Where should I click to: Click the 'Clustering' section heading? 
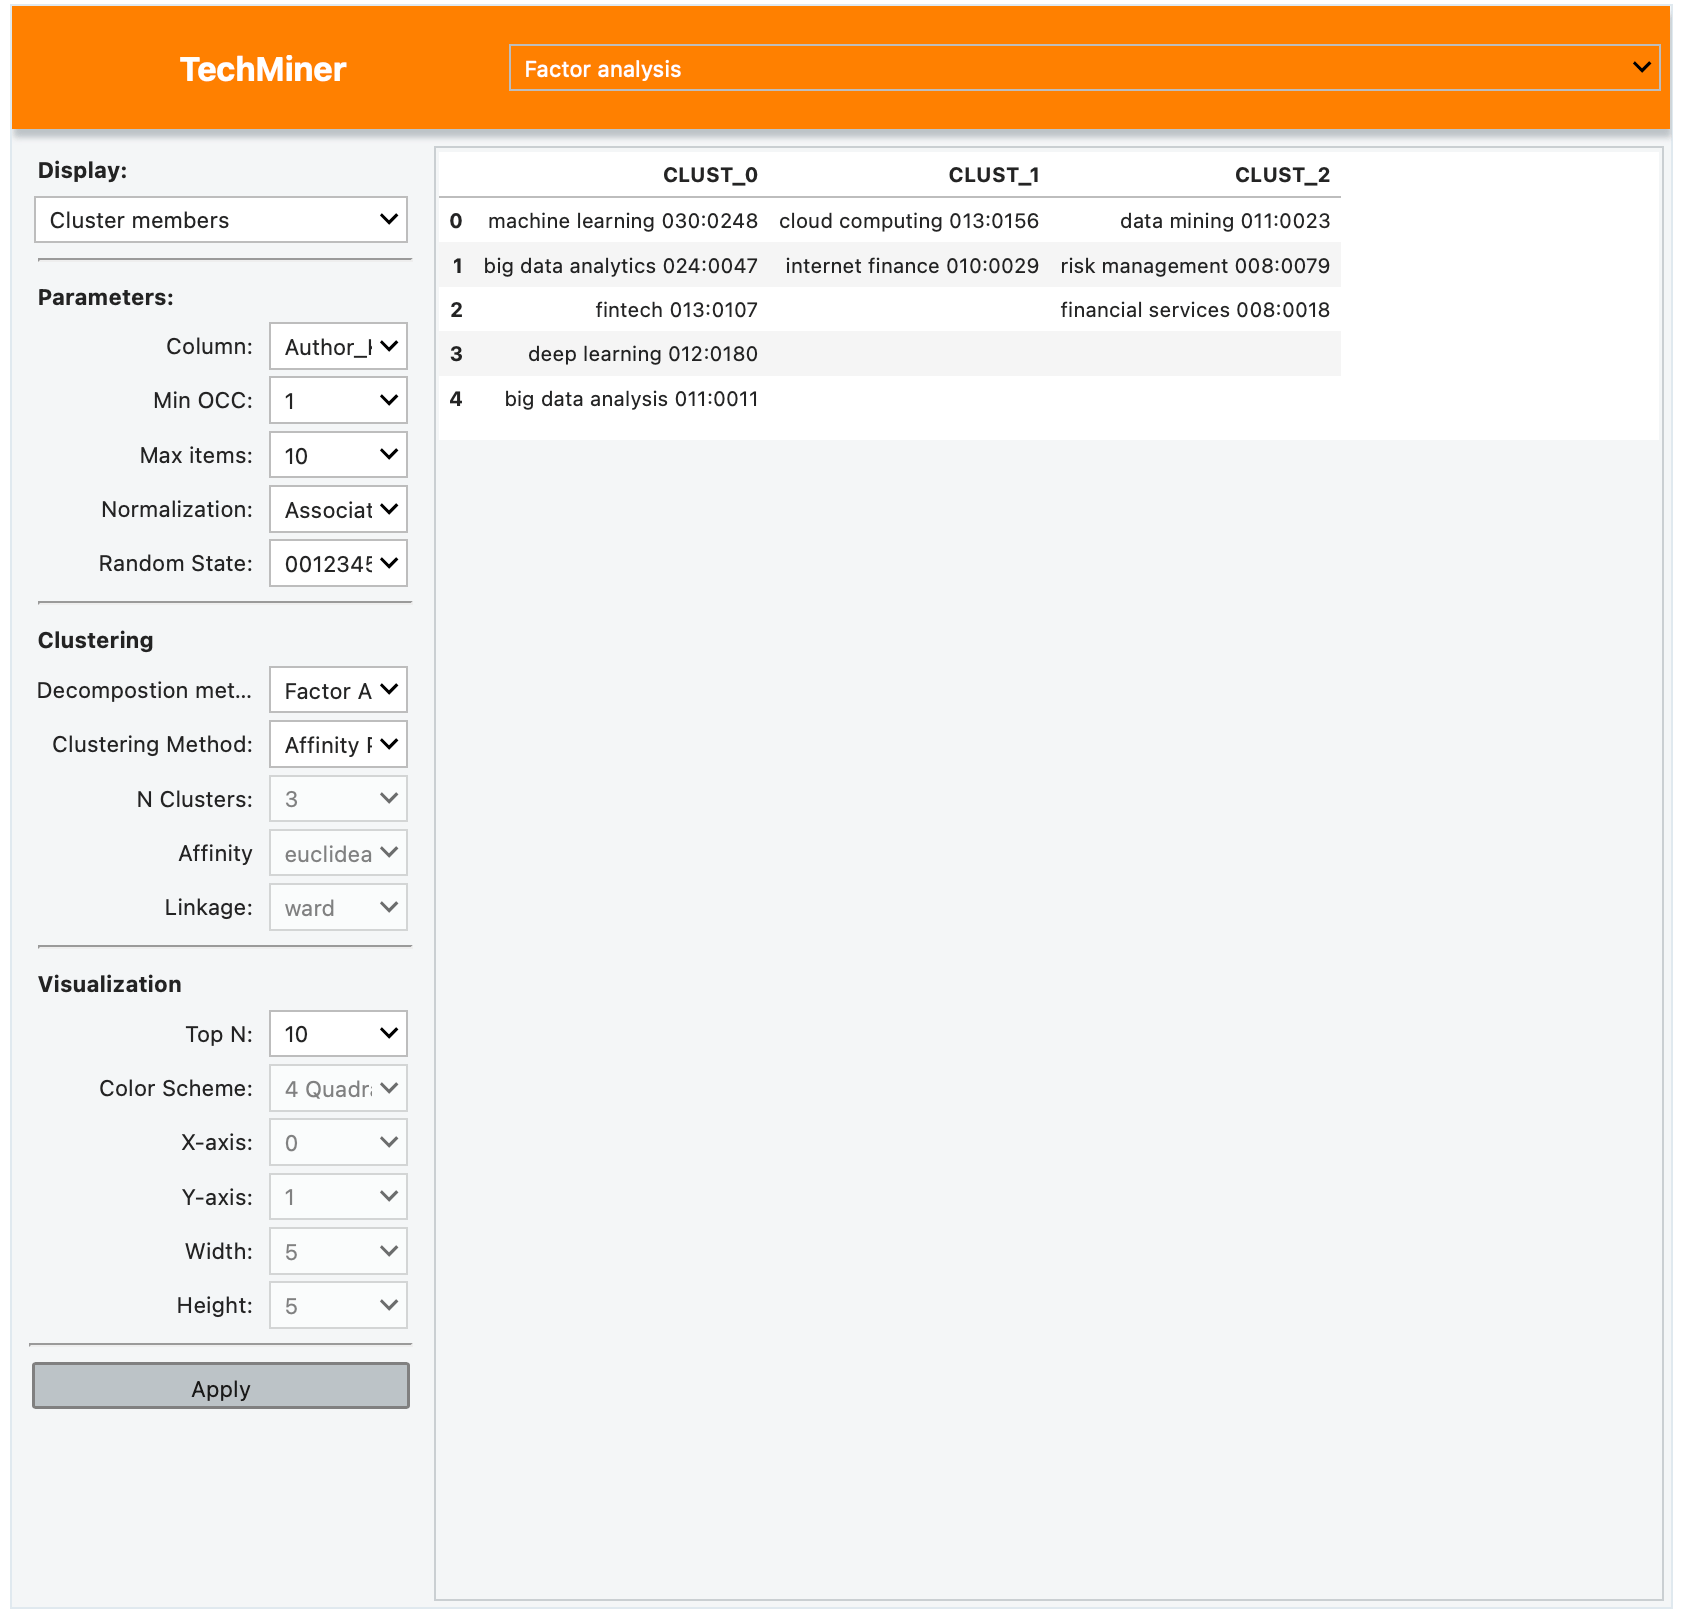(x=95, y=640)
